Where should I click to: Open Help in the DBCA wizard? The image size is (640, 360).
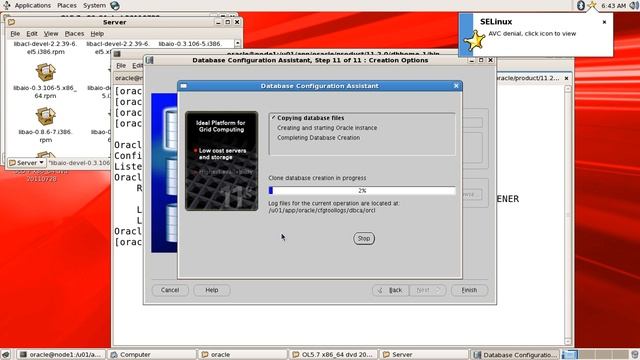212,290
